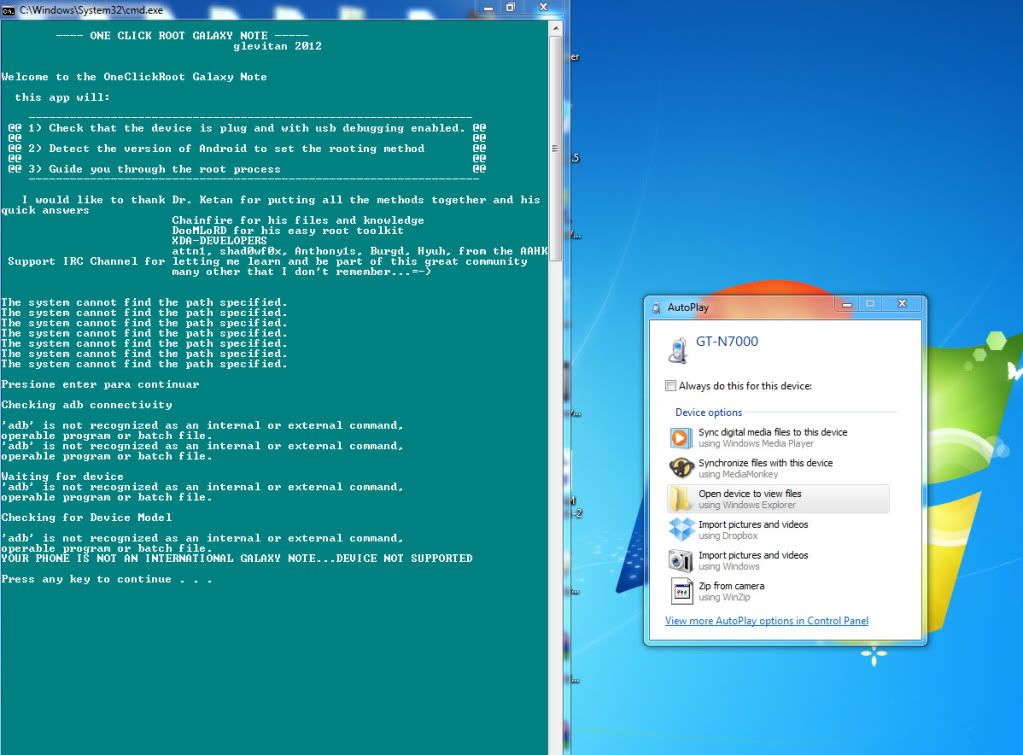Viewport: 1023px width, 755px height.
Task: Click the GT-N7000 phone device icon
Action: coord(677,347)
